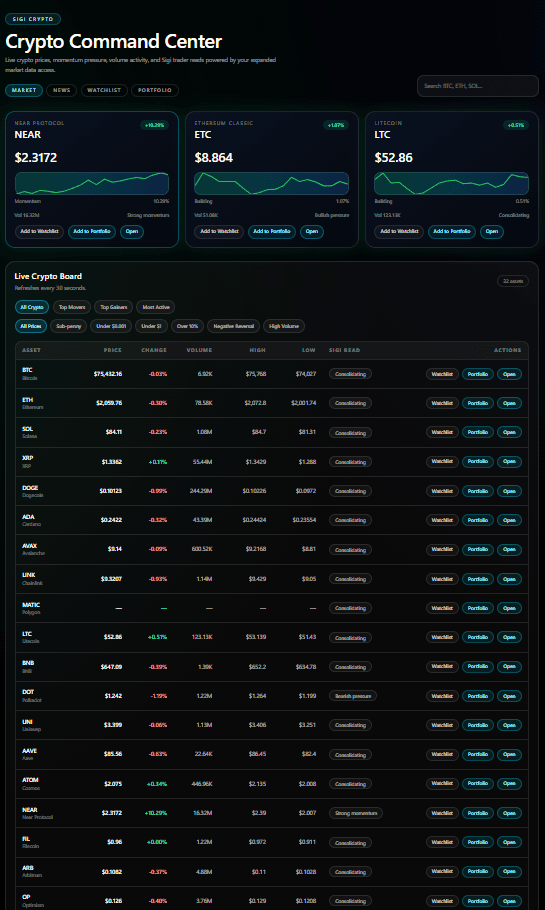Click the SIGI CRYPTO header badge

pyautogui.click(x=33, y=19)
